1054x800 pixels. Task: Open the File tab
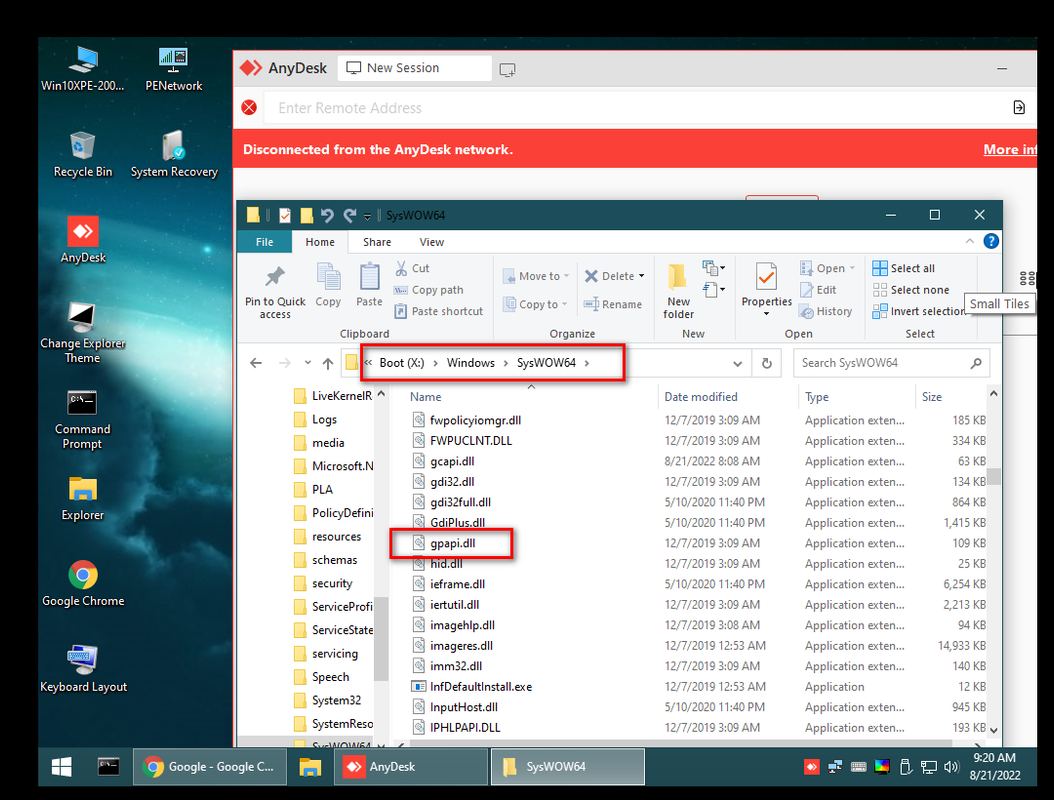[265, 242]
